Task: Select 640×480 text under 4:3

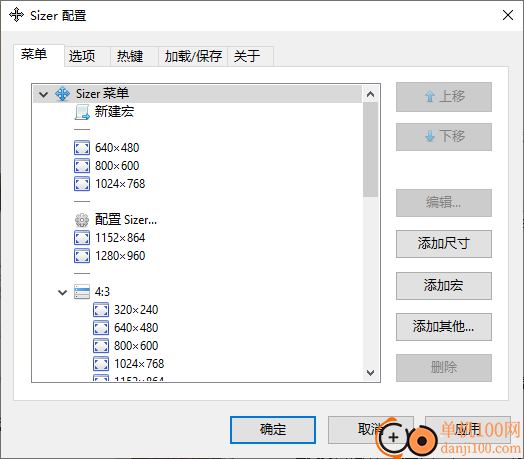Action: tap(136, 328)
